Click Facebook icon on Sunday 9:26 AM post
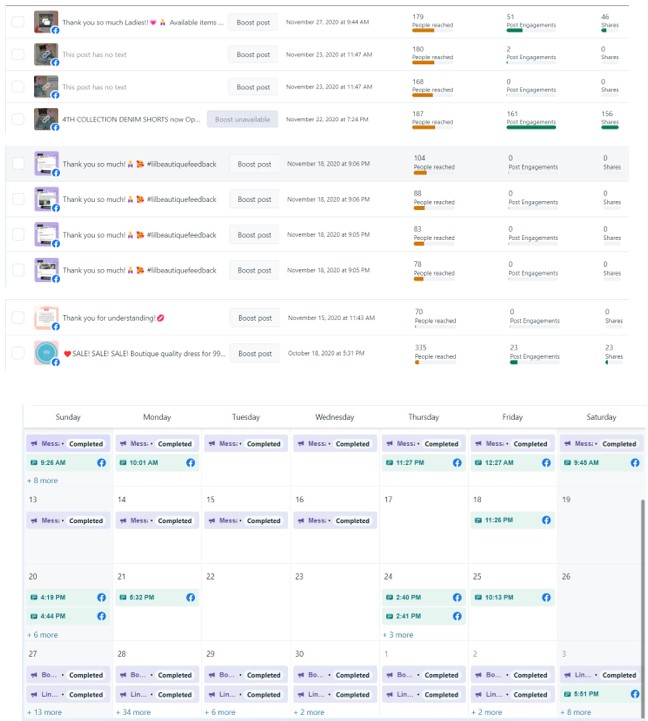This screenshot has height=721, width=648. pyautogui.click(x=102, y=463)
